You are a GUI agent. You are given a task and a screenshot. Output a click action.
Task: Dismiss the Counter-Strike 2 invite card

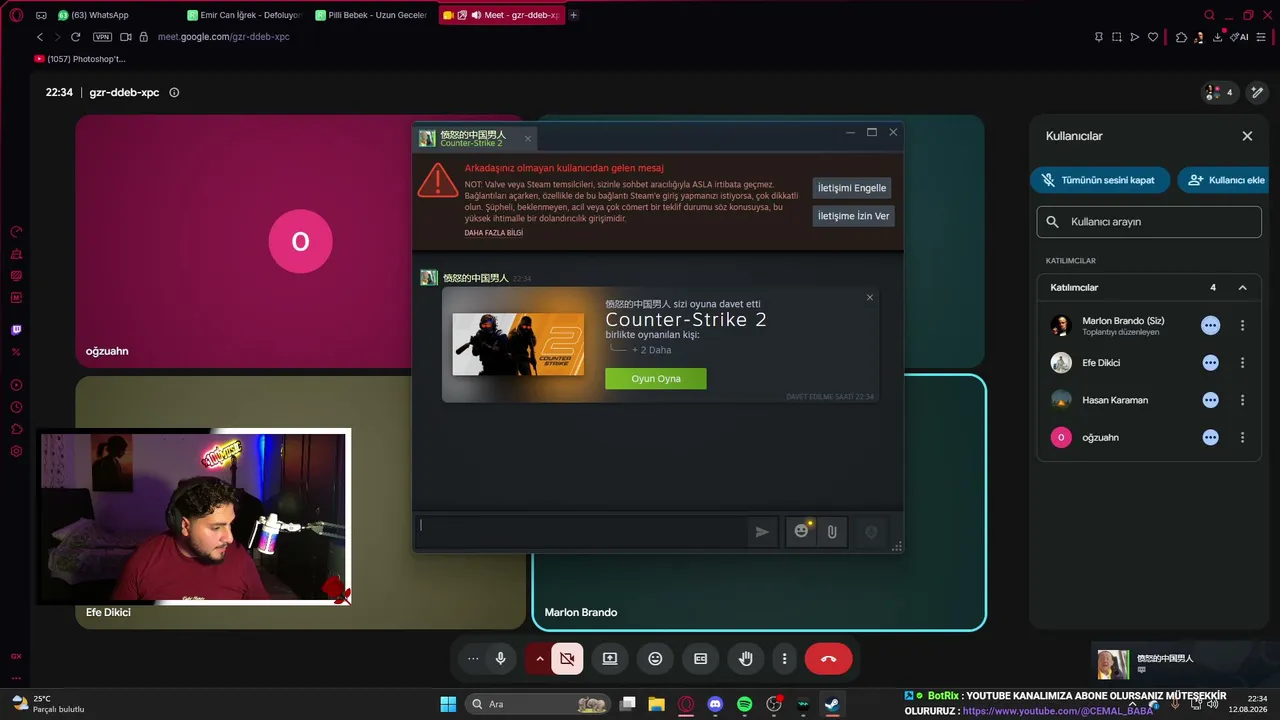click(870, 297)
